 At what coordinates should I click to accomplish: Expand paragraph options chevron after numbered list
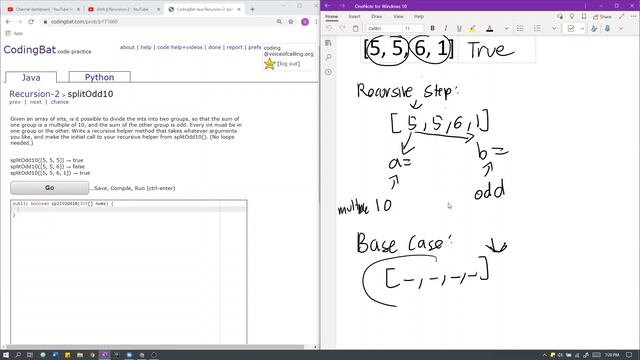(x=554, y=28)
